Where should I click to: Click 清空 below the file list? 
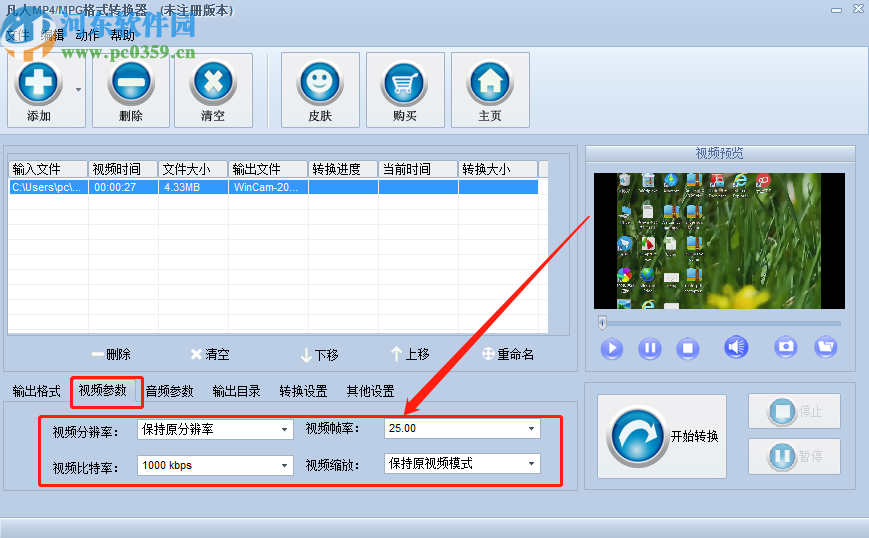pyautogui.click(x=210, y=354)
